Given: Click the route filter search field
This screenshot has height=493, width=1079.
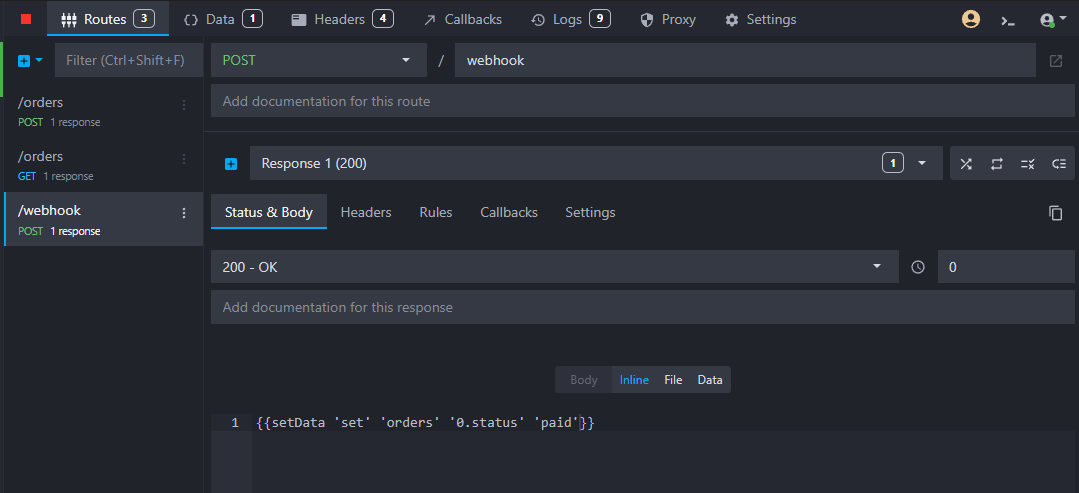Looking at the screenshot, I should (x=128, y=61).
